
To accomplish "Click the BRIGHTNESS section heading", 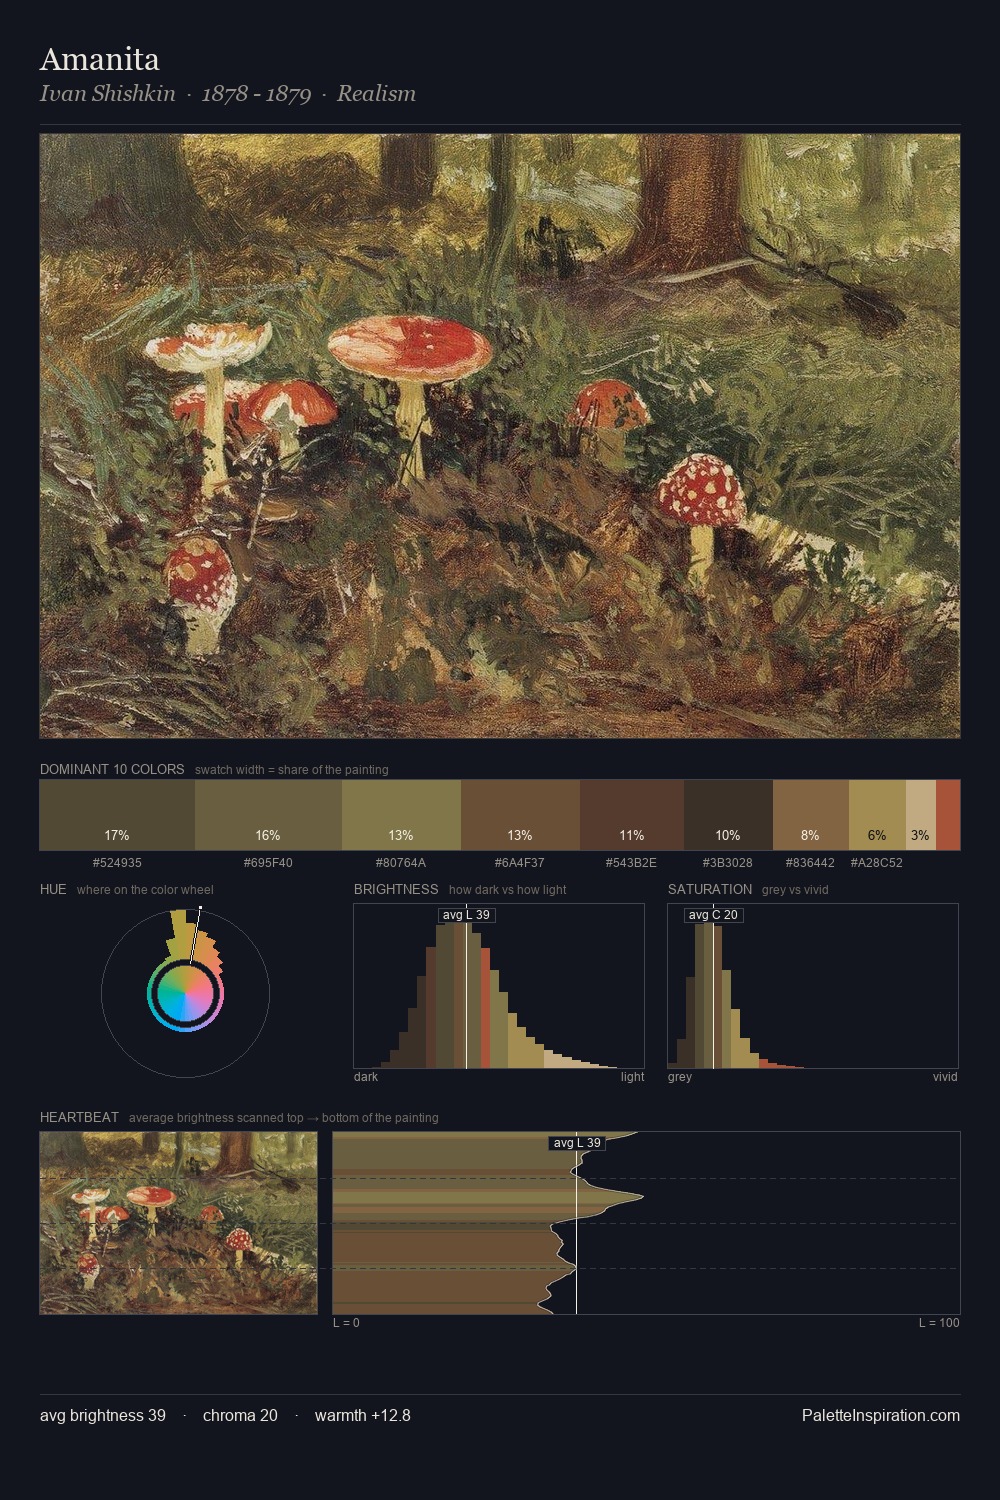I will [396, 890].
